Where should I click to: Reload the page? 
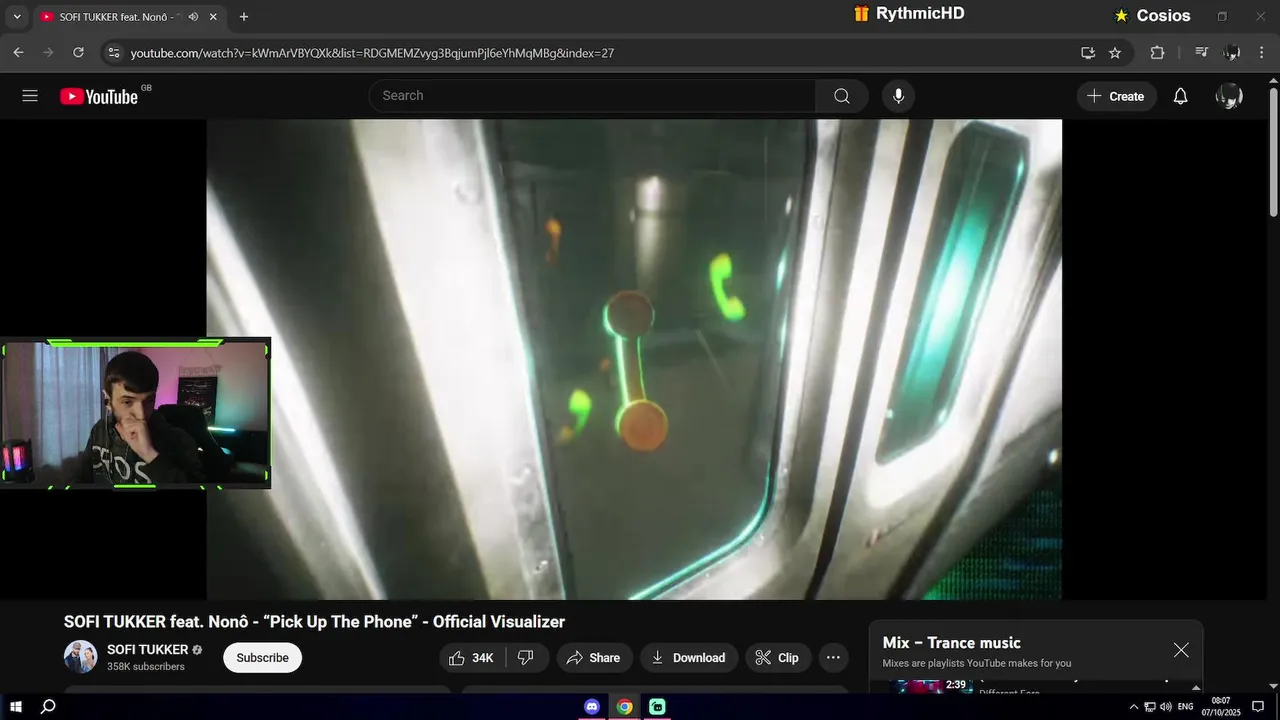(78, 53)
